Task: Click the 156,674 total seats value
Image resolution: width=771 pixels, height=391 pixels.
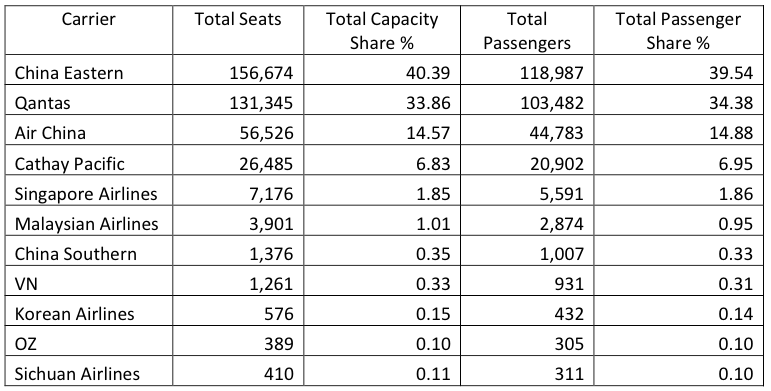Action: (261, 73)
